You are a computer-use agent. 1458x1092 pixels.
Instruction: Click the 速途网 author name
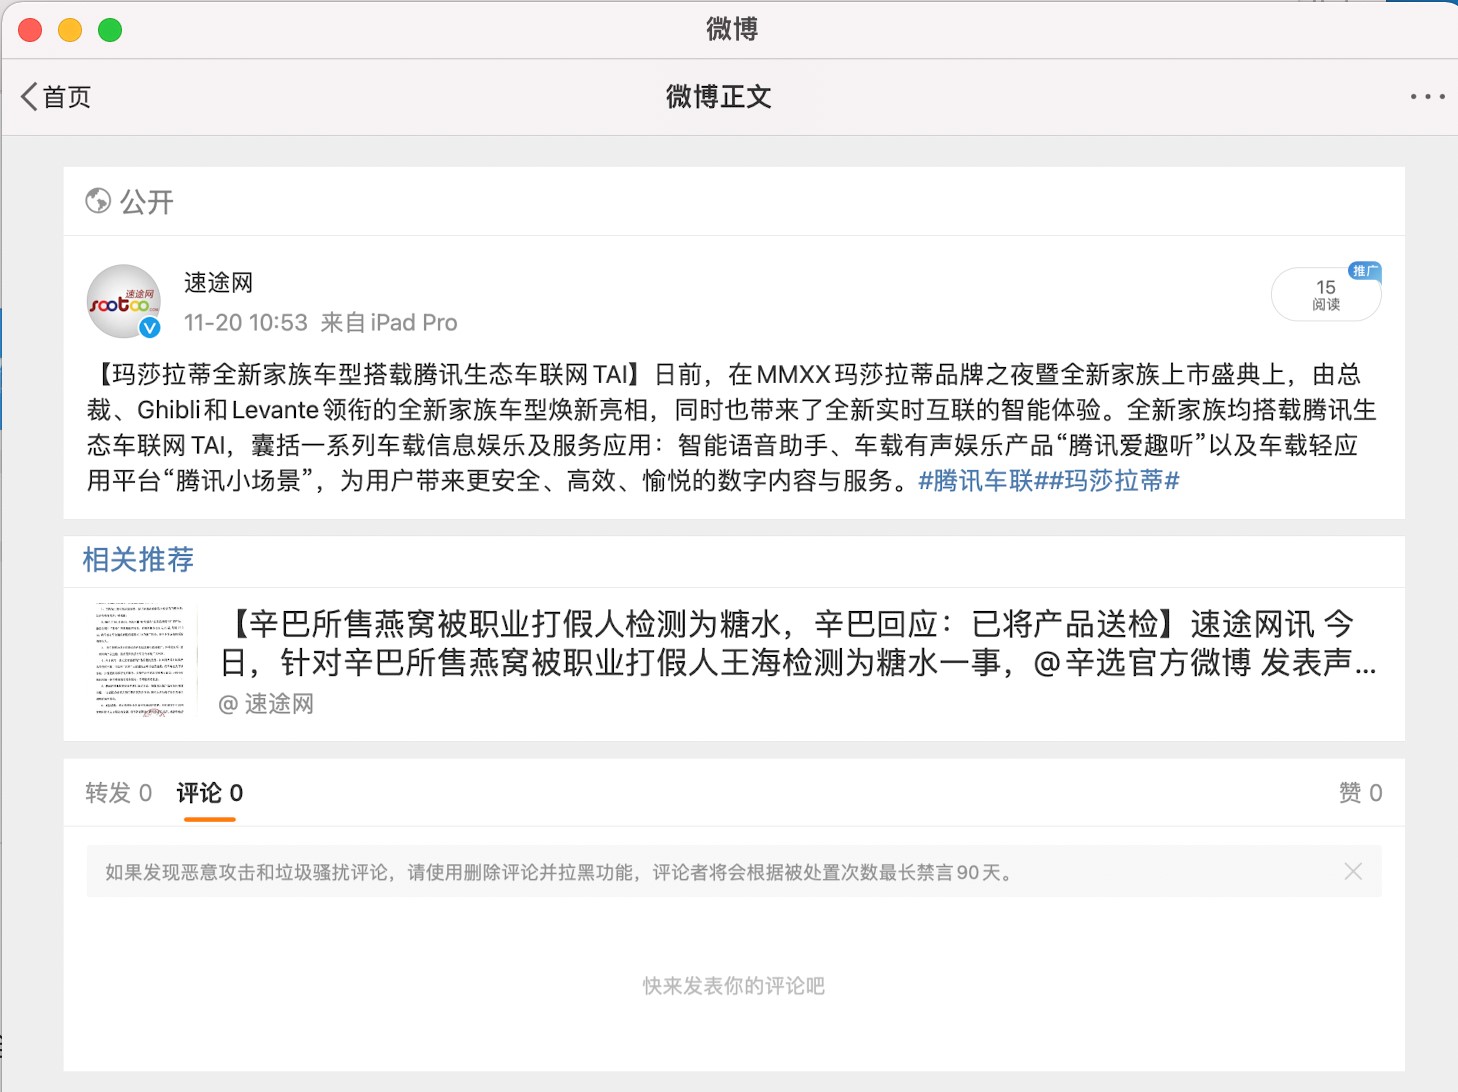pyautogui.click(x=218, y=283)
